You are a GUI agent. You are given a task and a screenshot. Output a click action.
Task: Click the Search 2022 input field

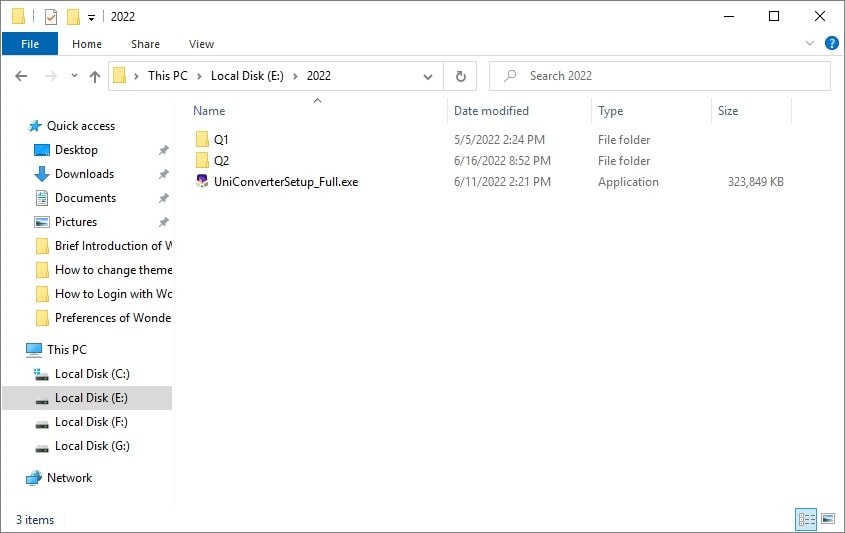(x=660, y=76)
